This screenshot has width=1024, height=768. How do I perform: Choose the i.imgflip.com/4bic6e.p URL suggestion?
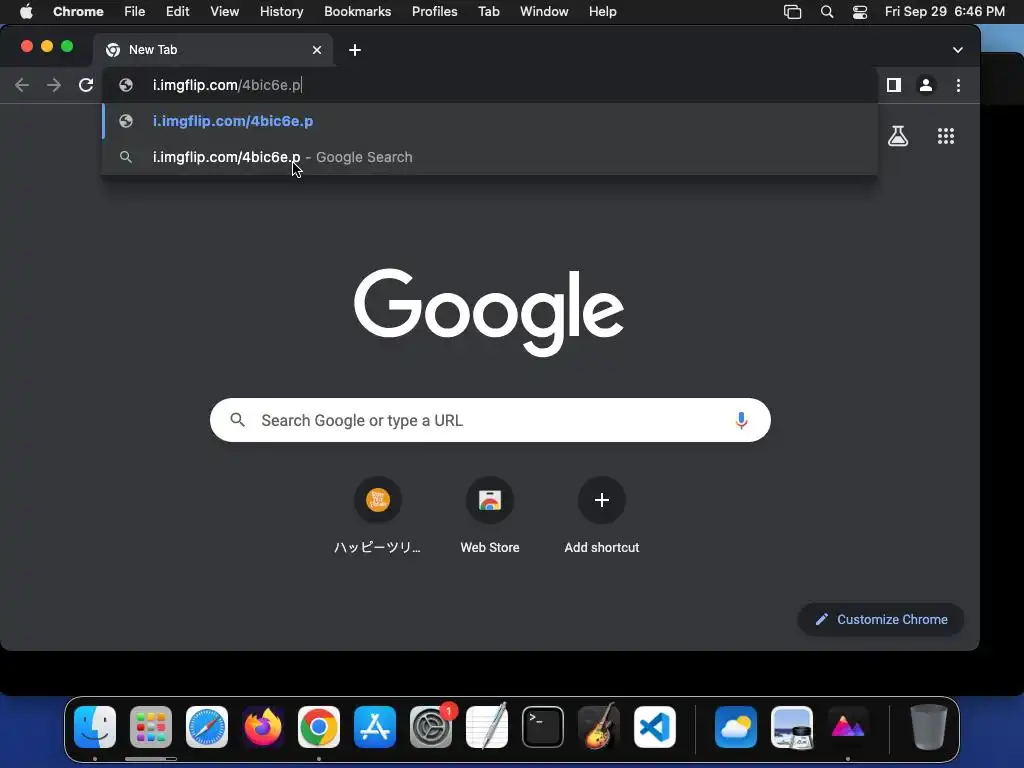(490, 121)
